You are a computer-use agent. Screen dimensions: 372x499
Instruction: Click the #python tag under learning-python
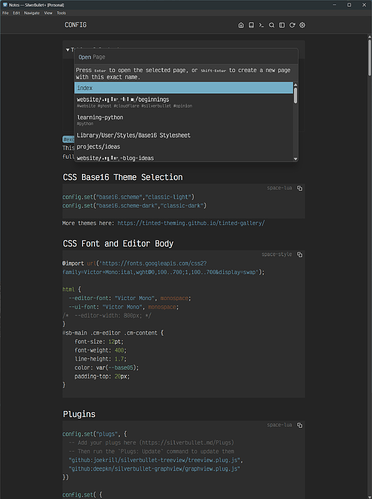85,124
